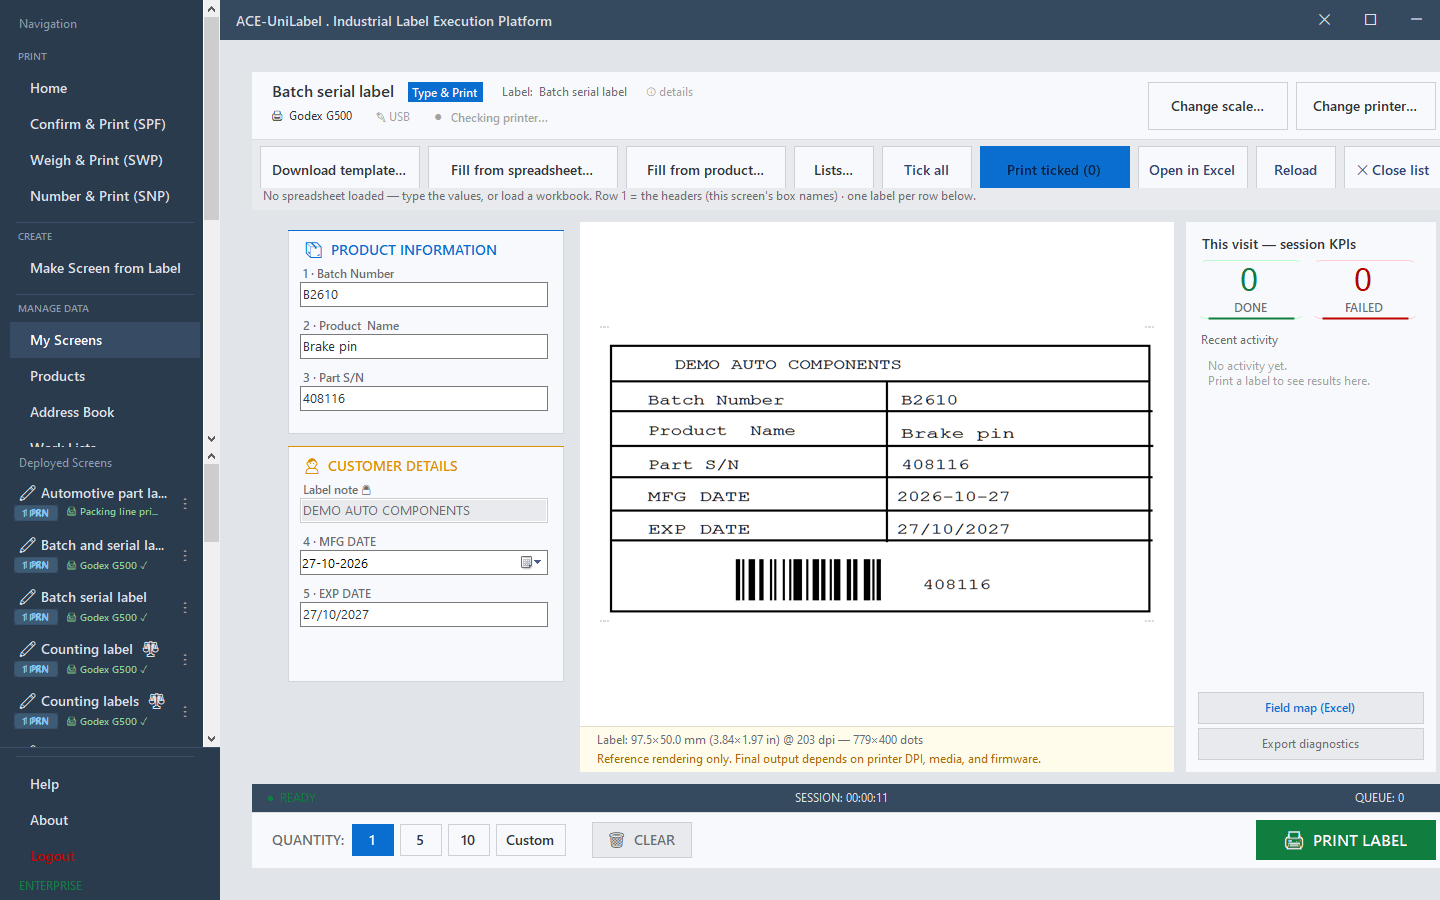Screen dimensions: 1440x900
Task: Click the Tick all button
Action: coord(926,170)
